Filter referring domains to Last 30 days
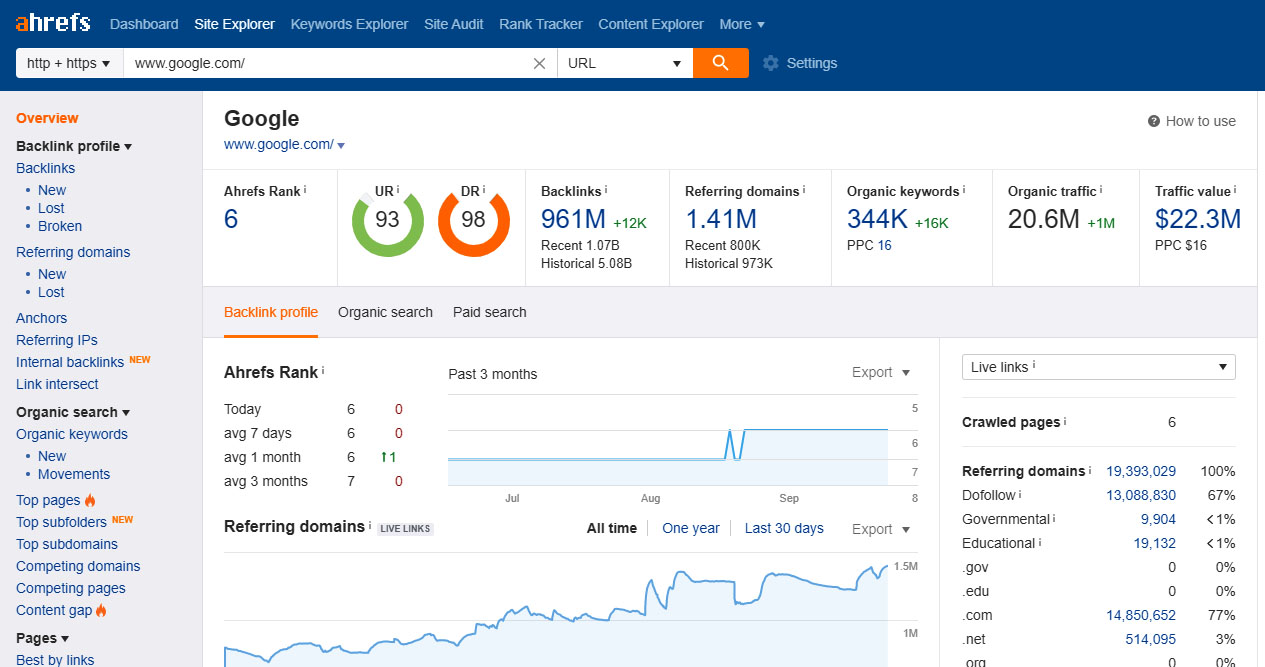1265x667 pixels. click(784, 528)
